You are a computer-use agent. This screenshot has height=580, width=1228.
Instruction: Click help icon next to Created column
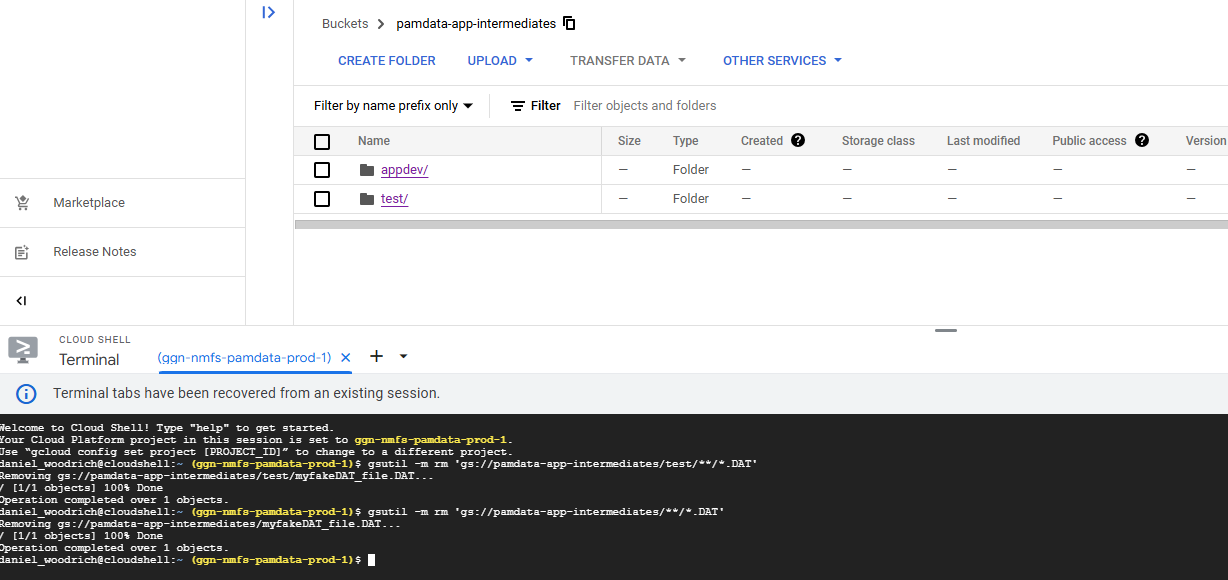[798, 141]
